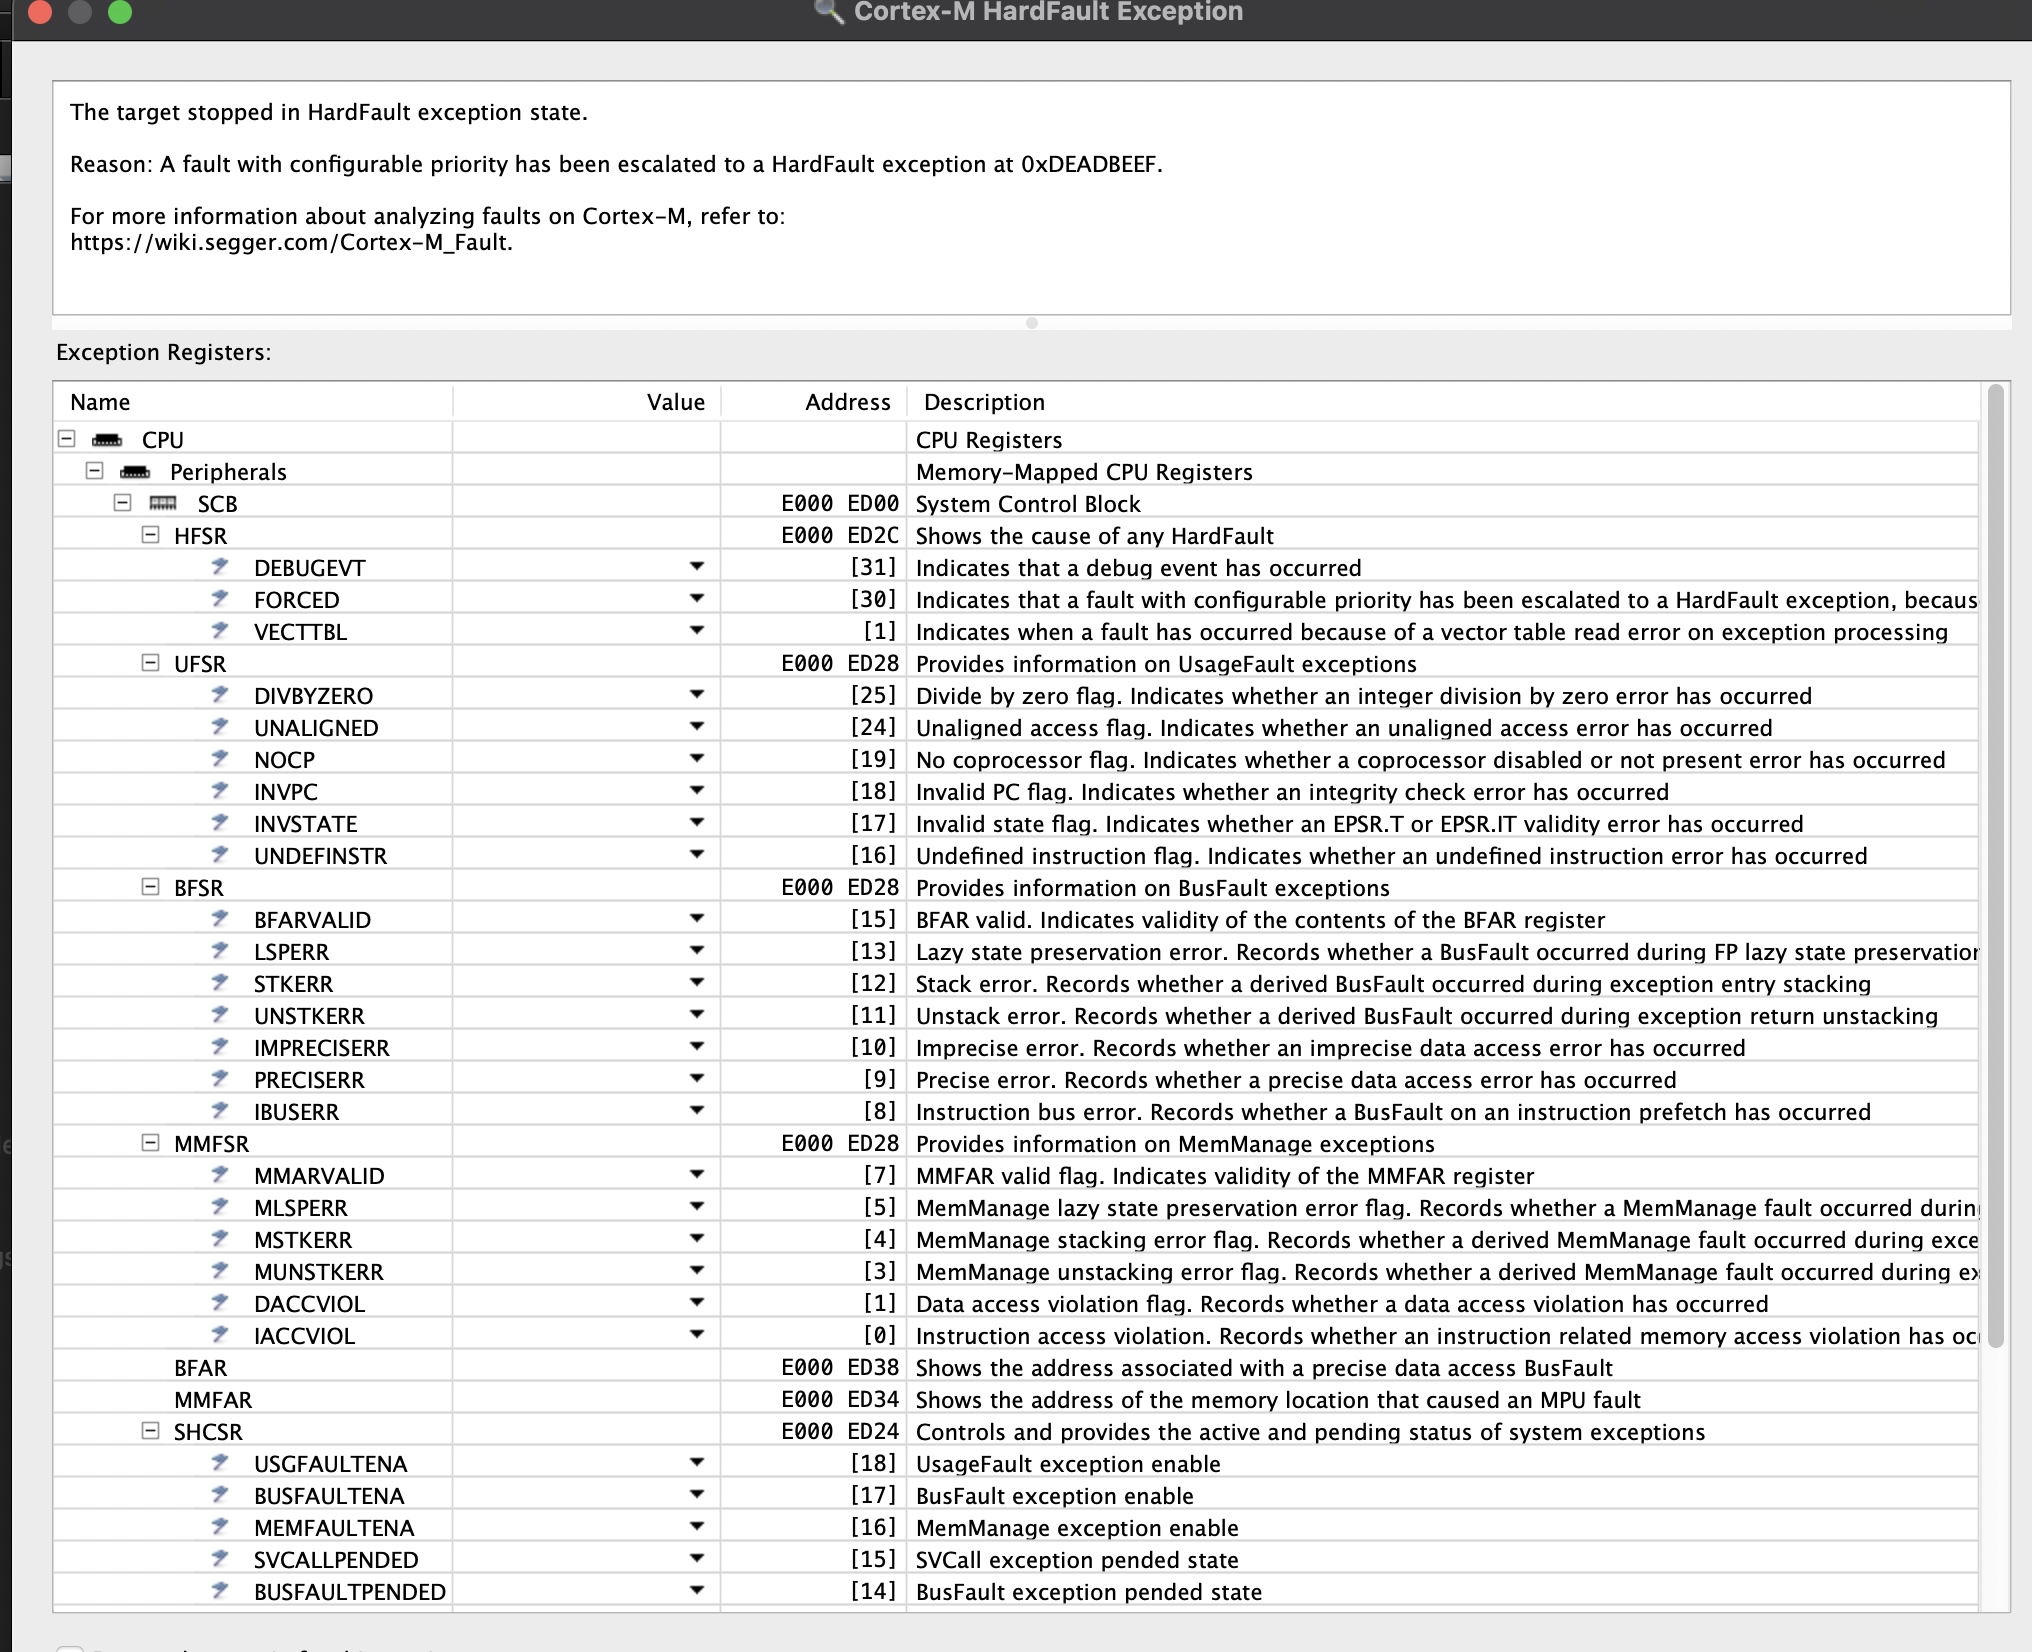The height and width of the screenshot is (1652, 2032).
Task: Click the BFARVALID bitfield icon
Action: [x=220, y=919]
